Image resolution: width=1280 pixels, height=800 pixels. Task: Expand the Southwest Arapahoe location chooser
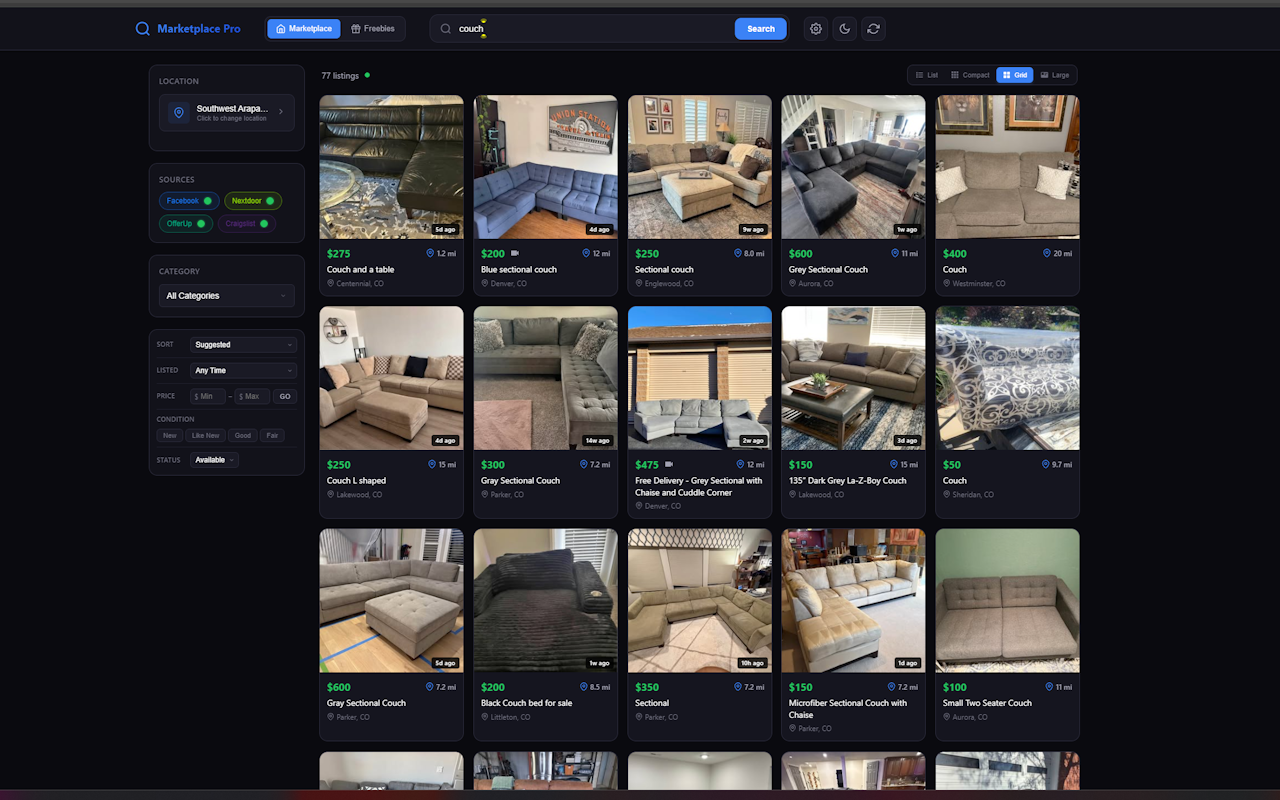(227, 113)
